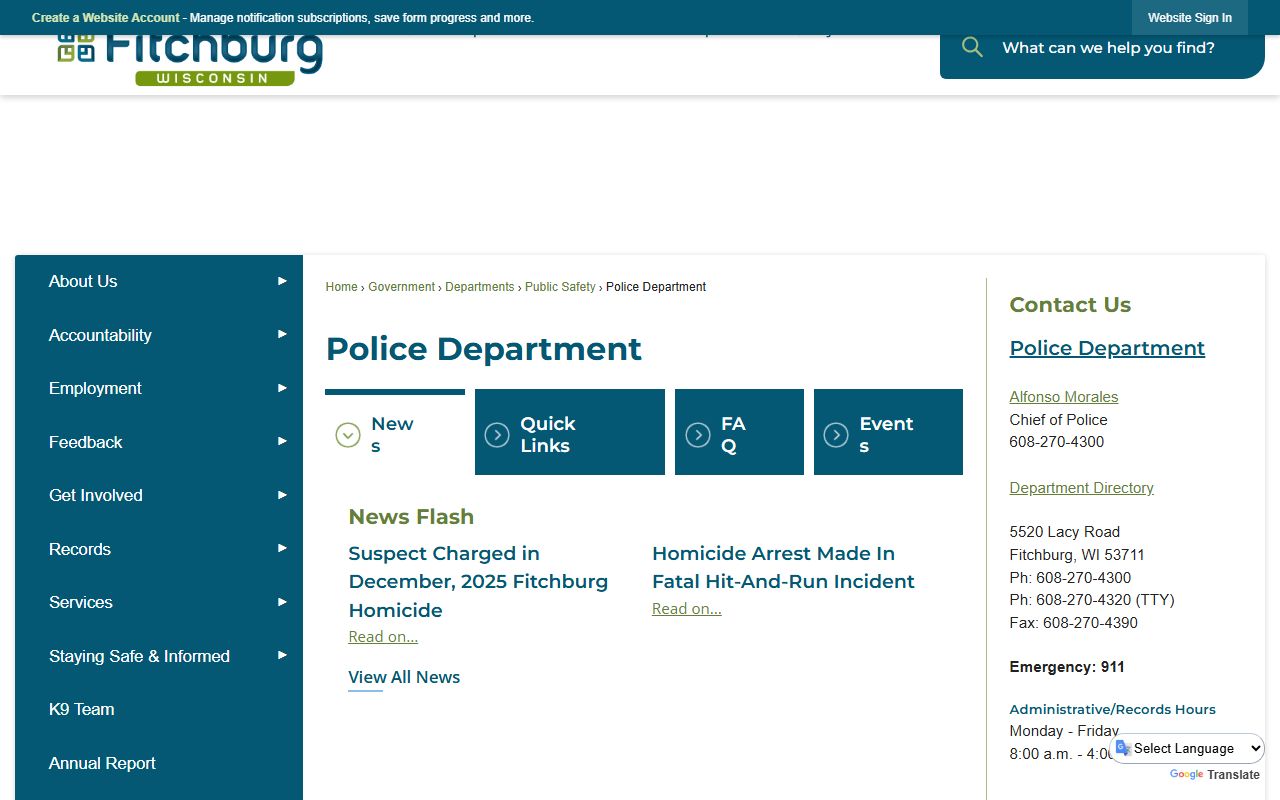Expand the Accountability submenu arrow
This screenshot has width=1280, height=800.
click(282, 335)
